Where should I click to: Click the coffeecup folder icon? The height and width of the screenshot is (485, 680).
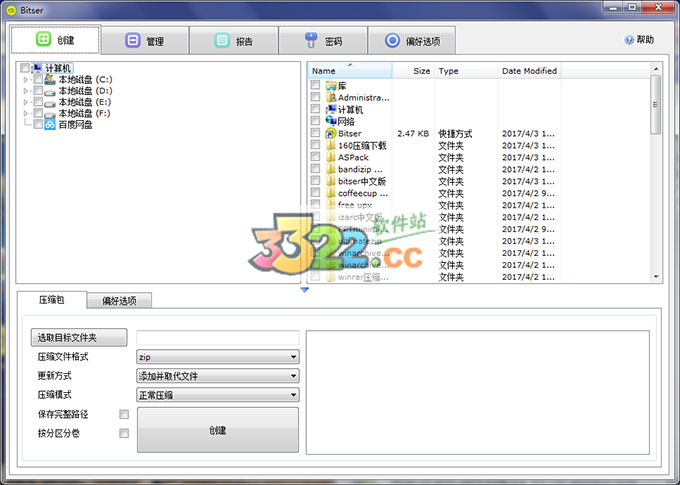click(331, 193)
